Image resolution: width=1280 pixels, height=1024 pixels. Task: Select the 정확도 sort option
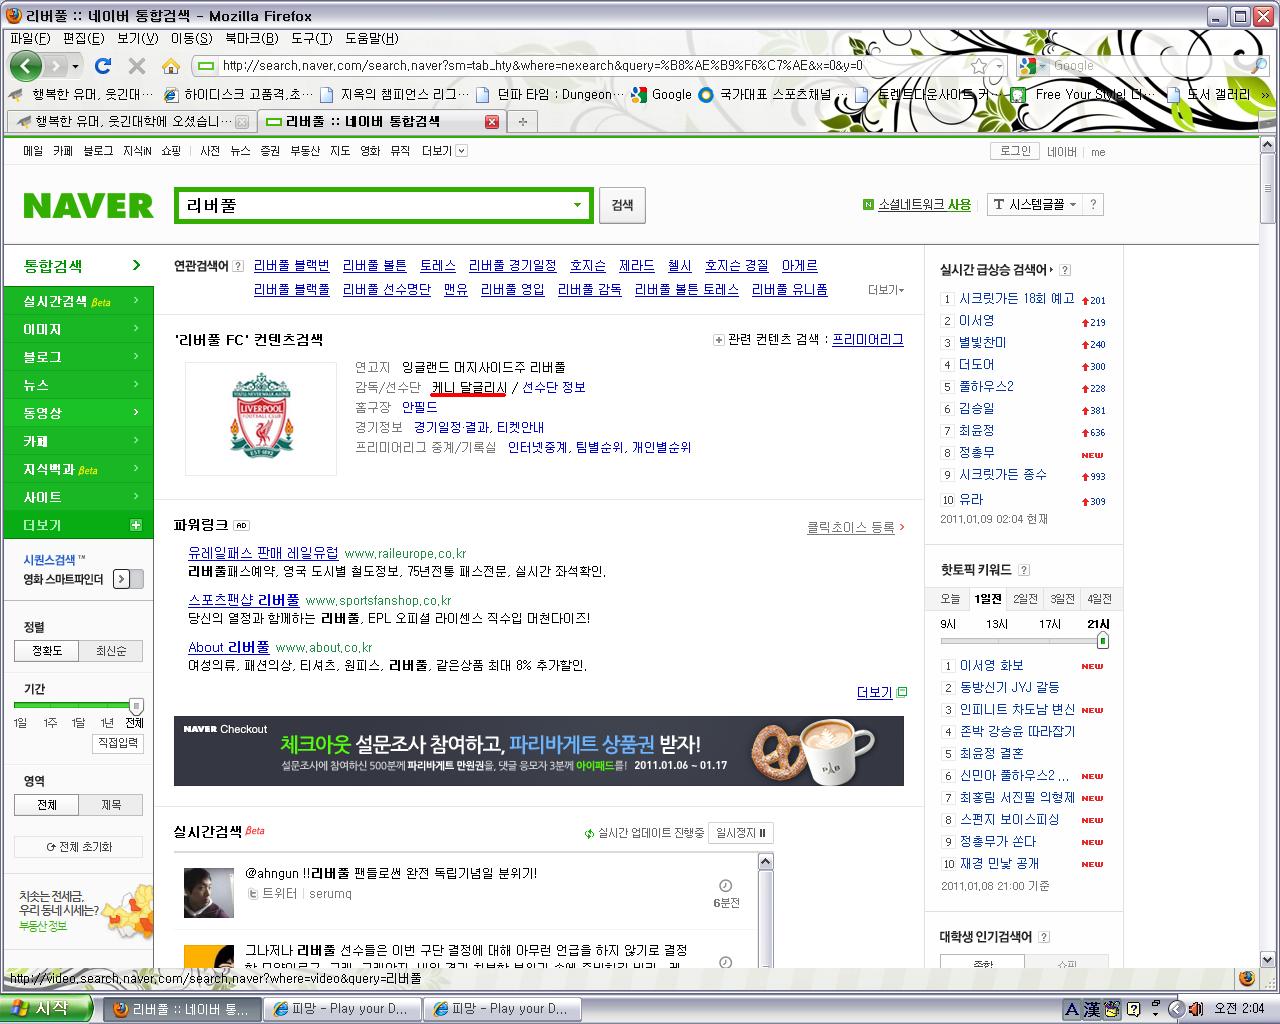coord(47,651)
